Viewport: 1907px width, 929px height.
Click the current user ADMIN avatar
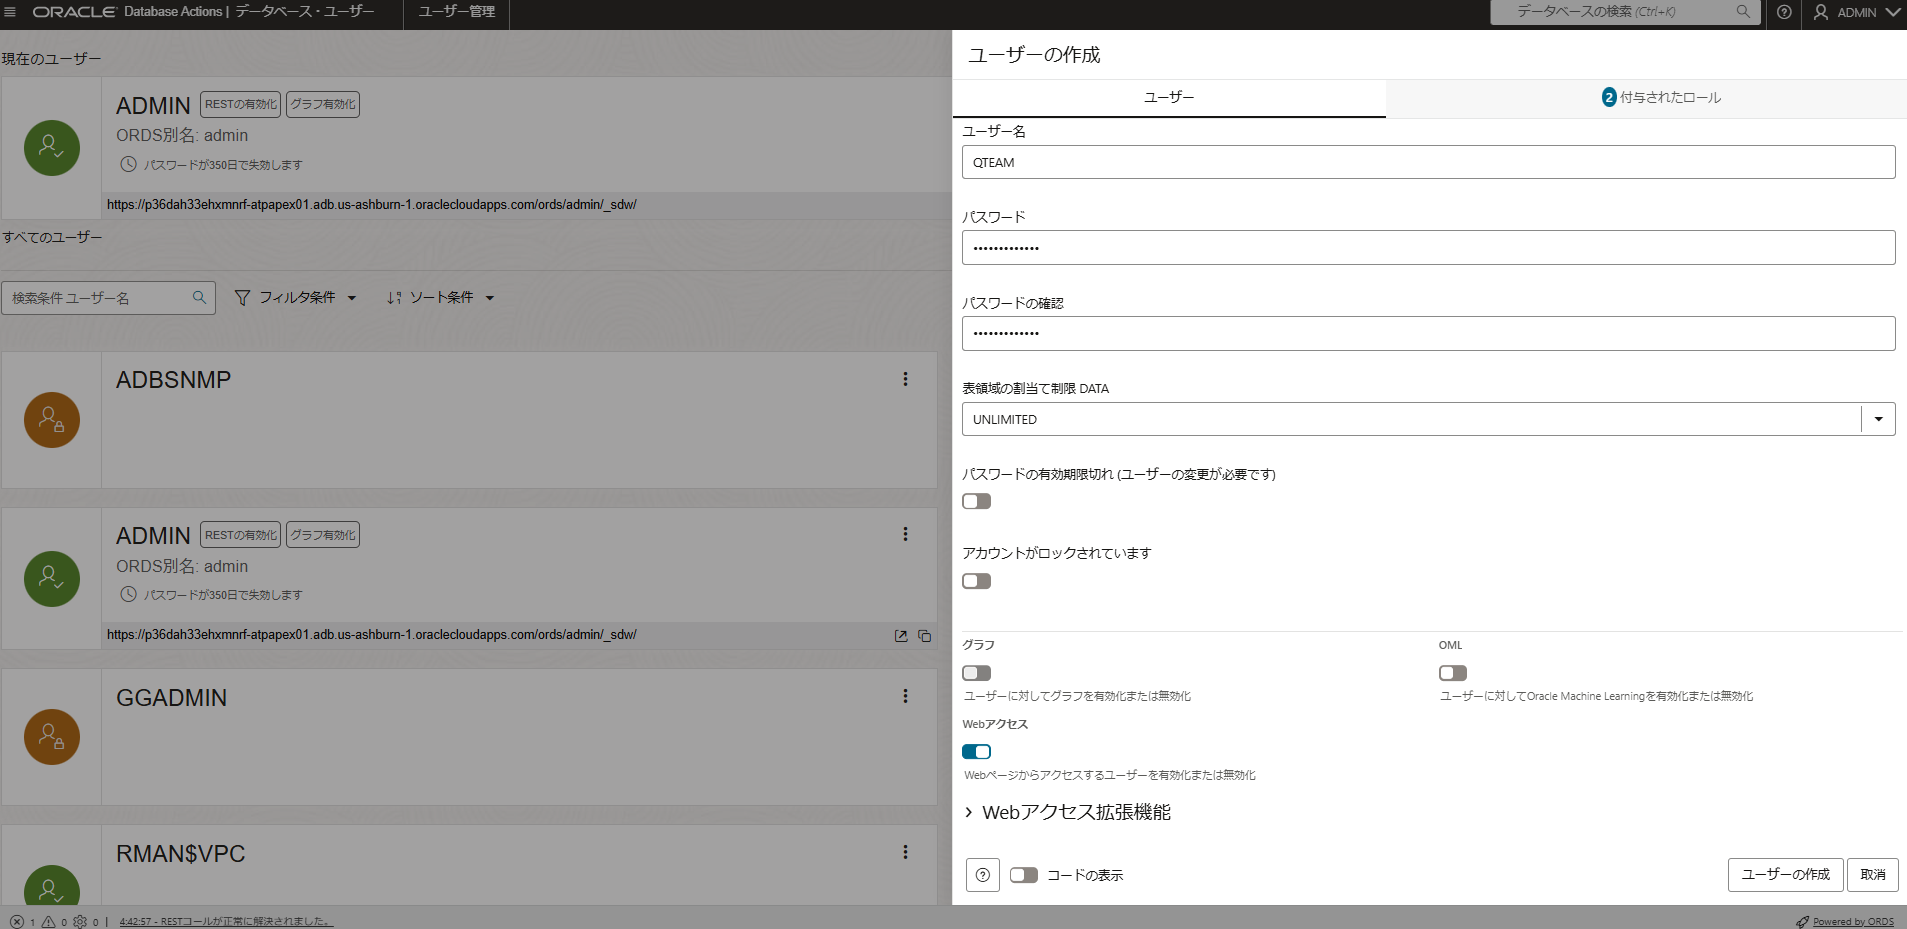[x=52, y=148]
